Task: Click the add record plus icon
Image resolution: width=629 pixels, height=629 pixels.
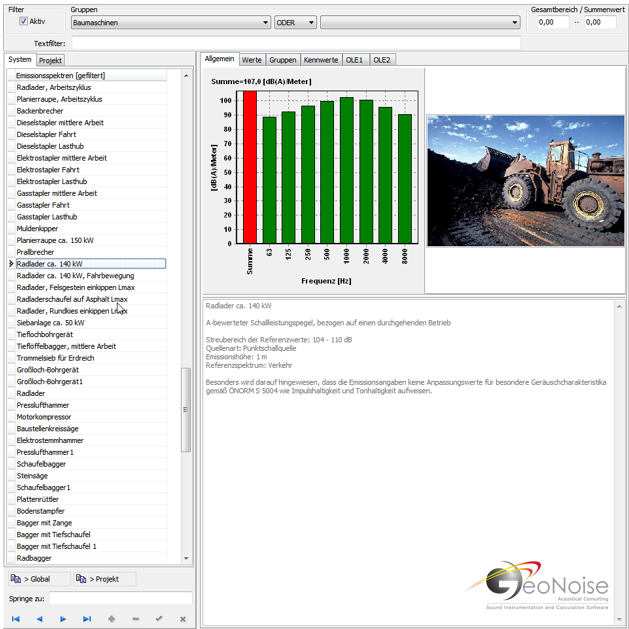Action: 111,619
